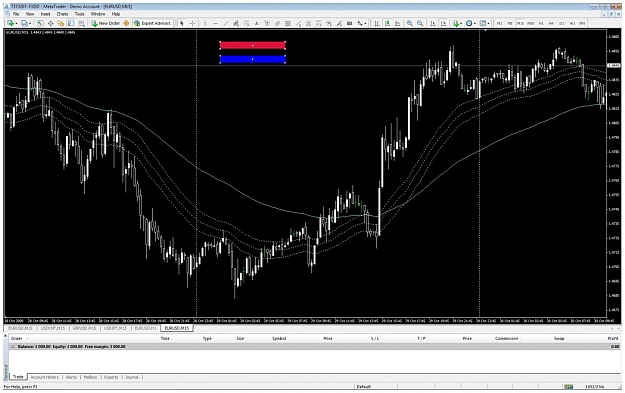The height and width of the screenshot is (393, 625).
Task: Select the crosshair tool
Action: (192, 23)
